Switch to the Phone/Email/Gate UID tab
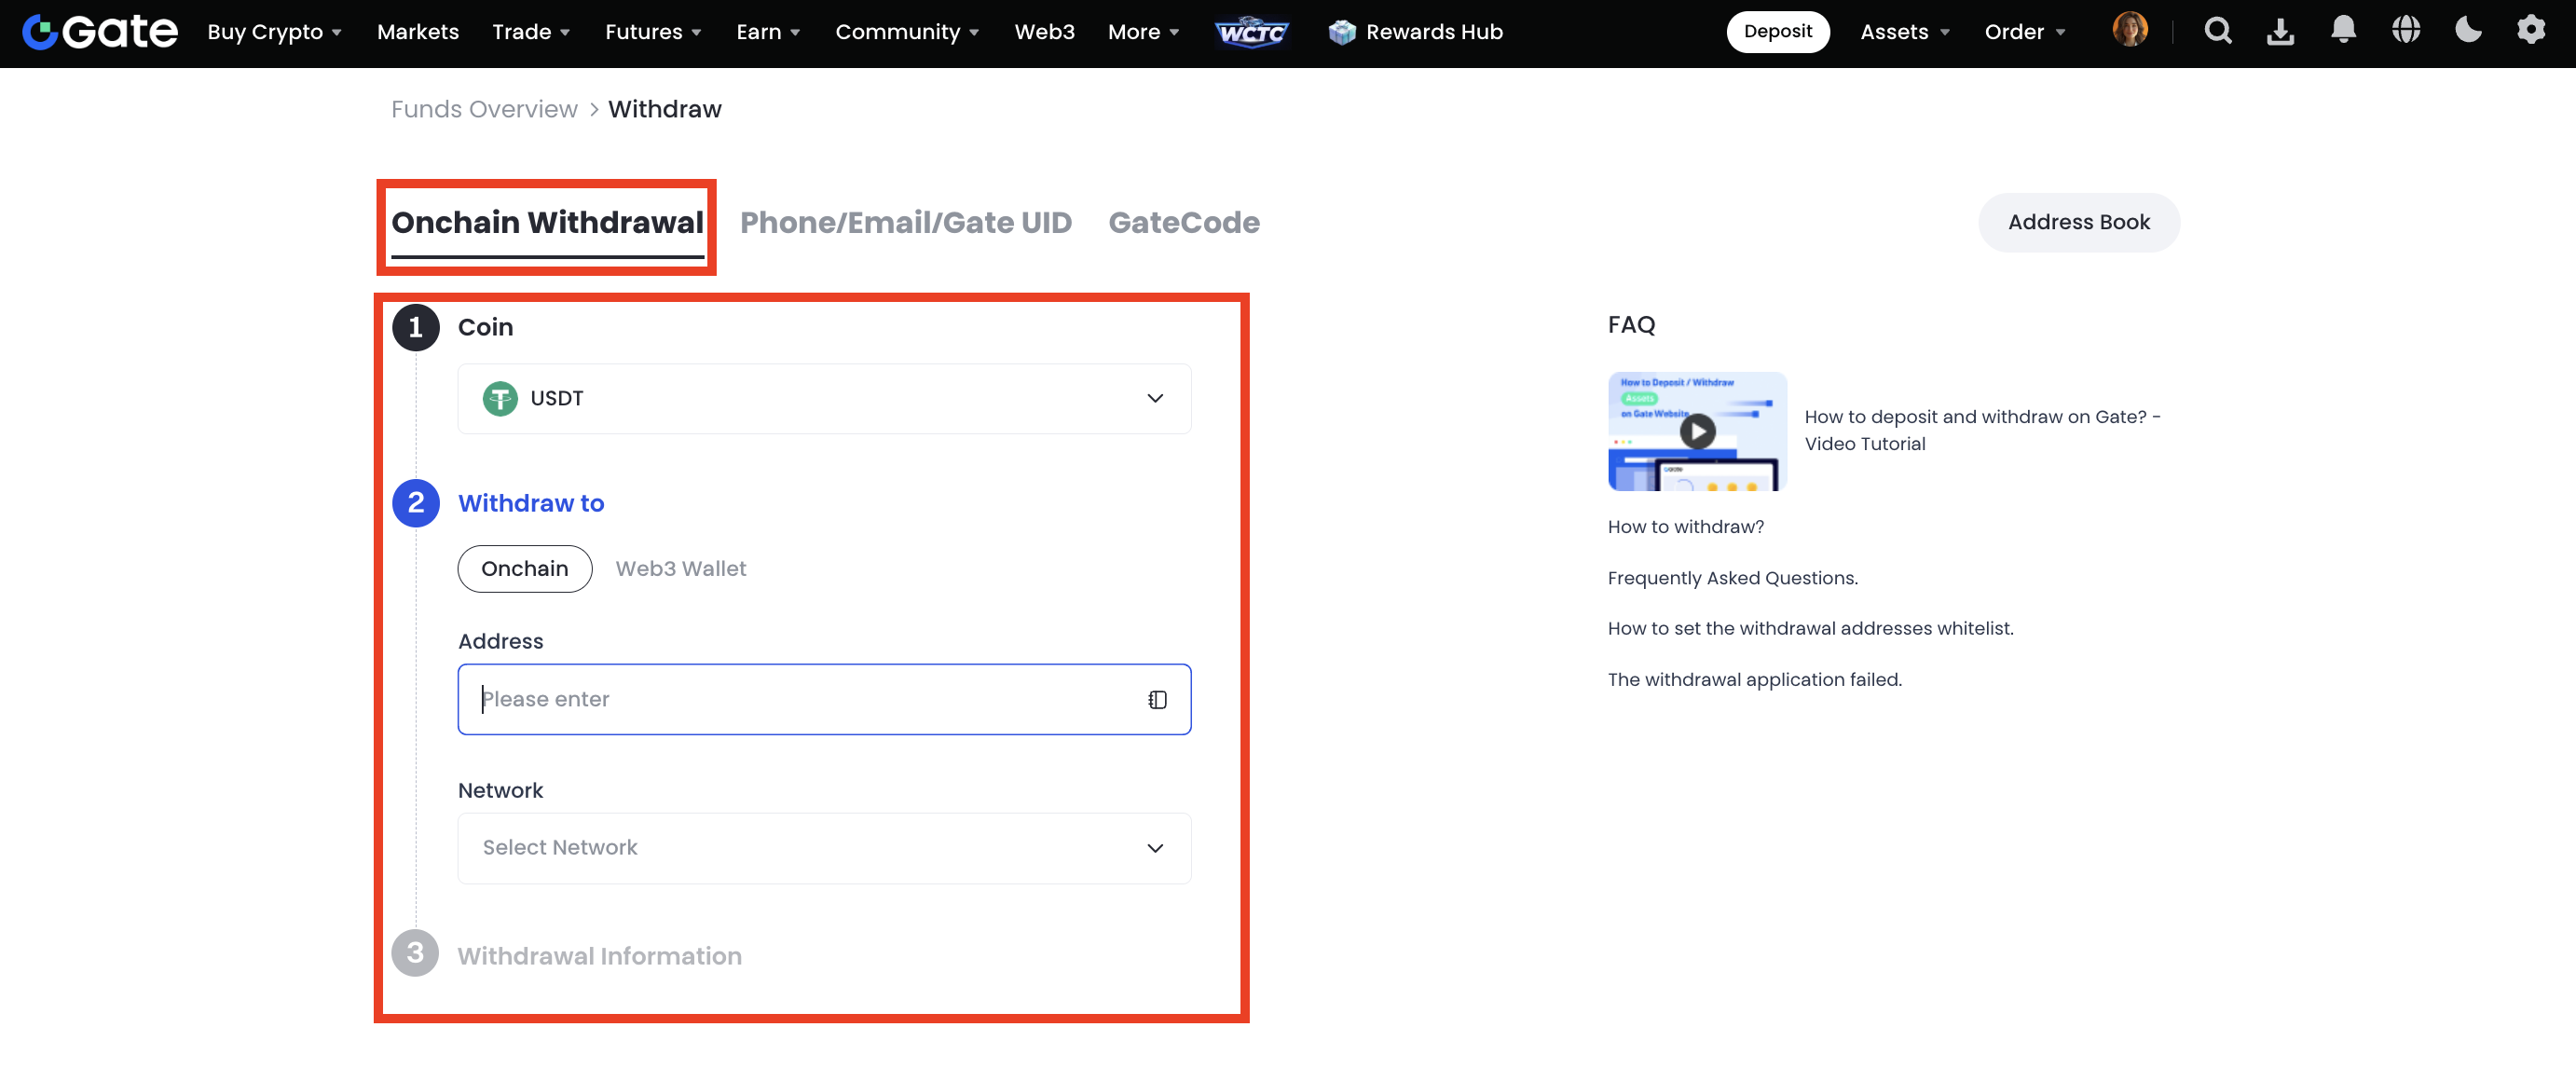The image size is (2576, 1068). (906, 222)
